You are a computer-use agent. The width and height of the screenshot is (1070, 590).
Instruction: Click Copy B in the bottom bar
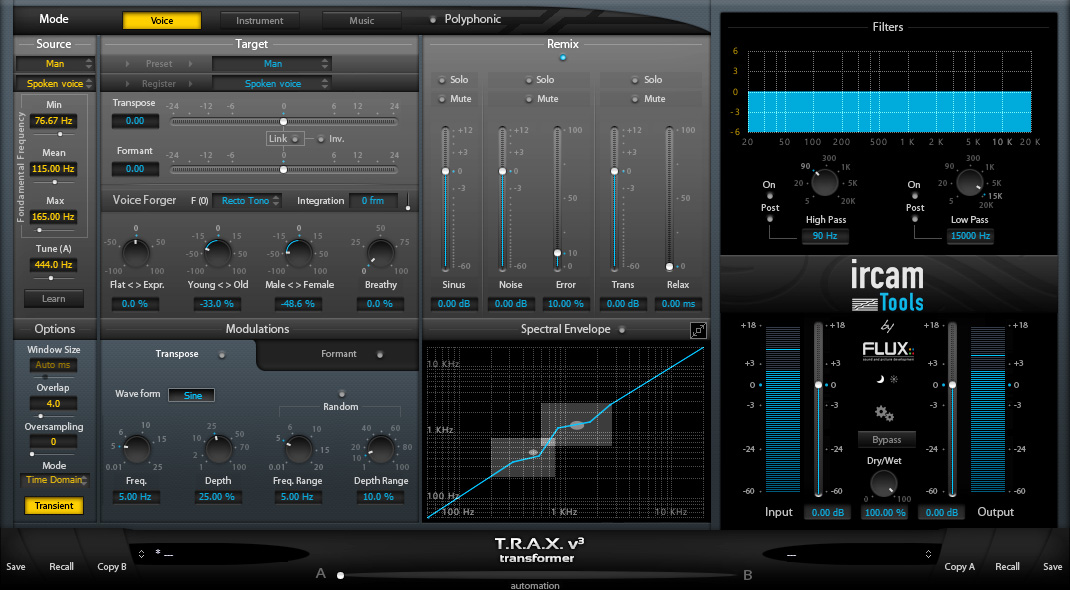point(112,566)
